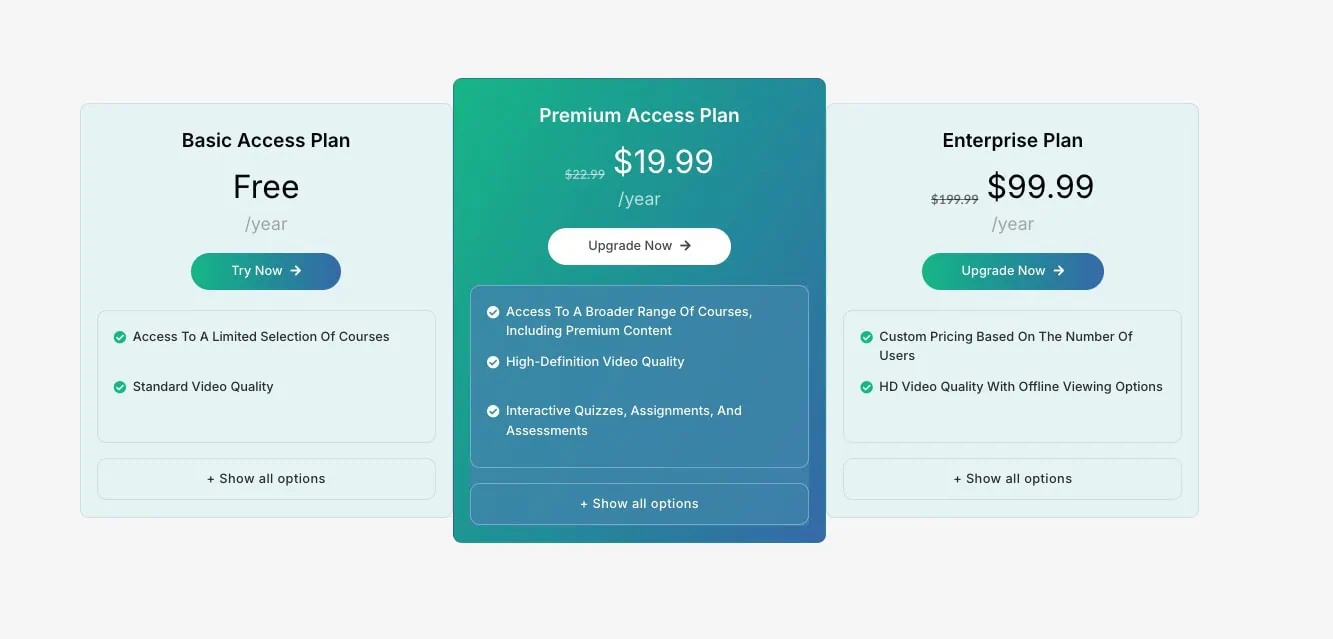1333x639 pixels.
Task: Expand all options for Basic Access Plan
Action: click(266, 479)
